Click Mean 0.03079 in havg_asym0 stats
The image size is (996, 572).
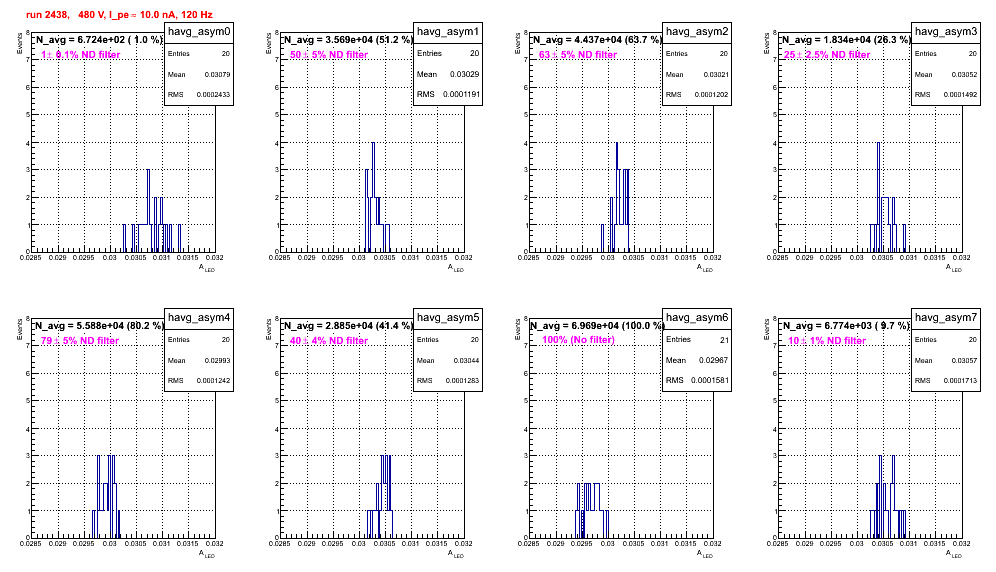(199, 74)
